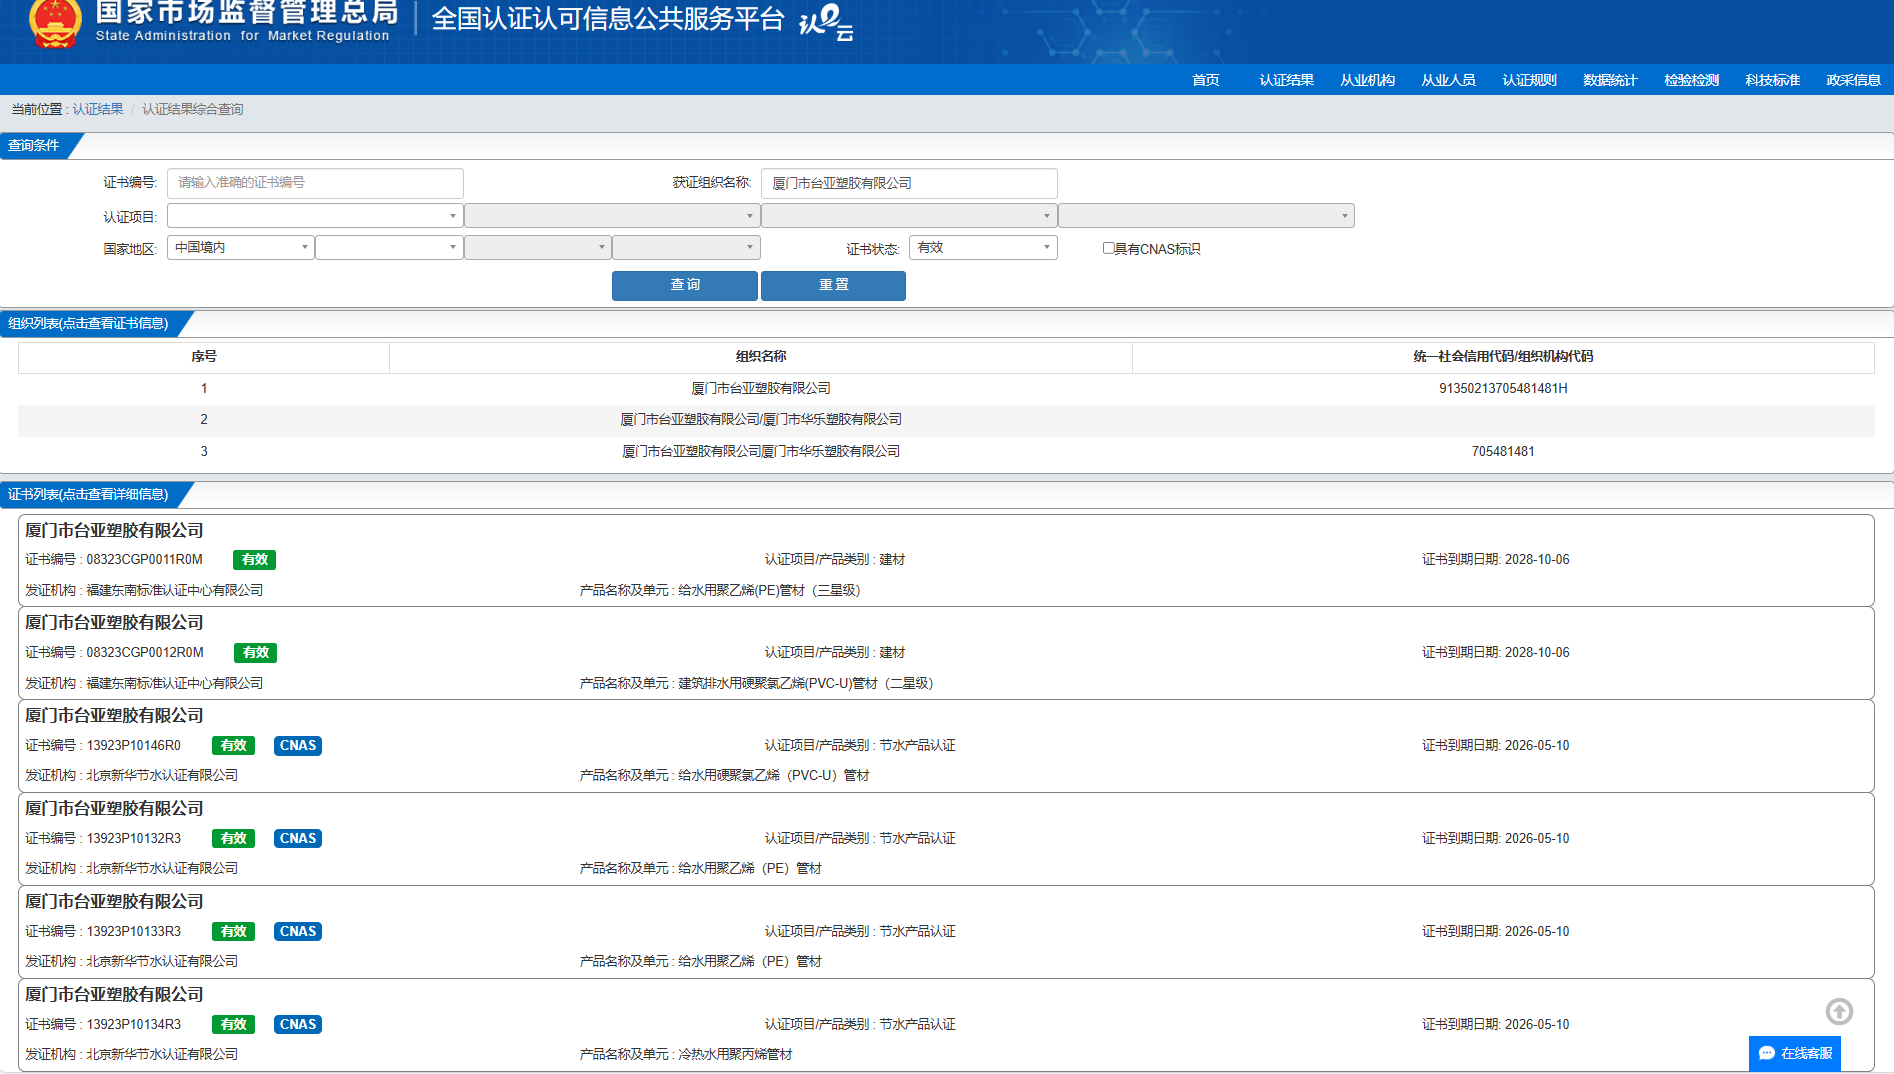
Task: Click CNAS badge for certificate 13923P10133R3
Action: [x=298, y=932]
